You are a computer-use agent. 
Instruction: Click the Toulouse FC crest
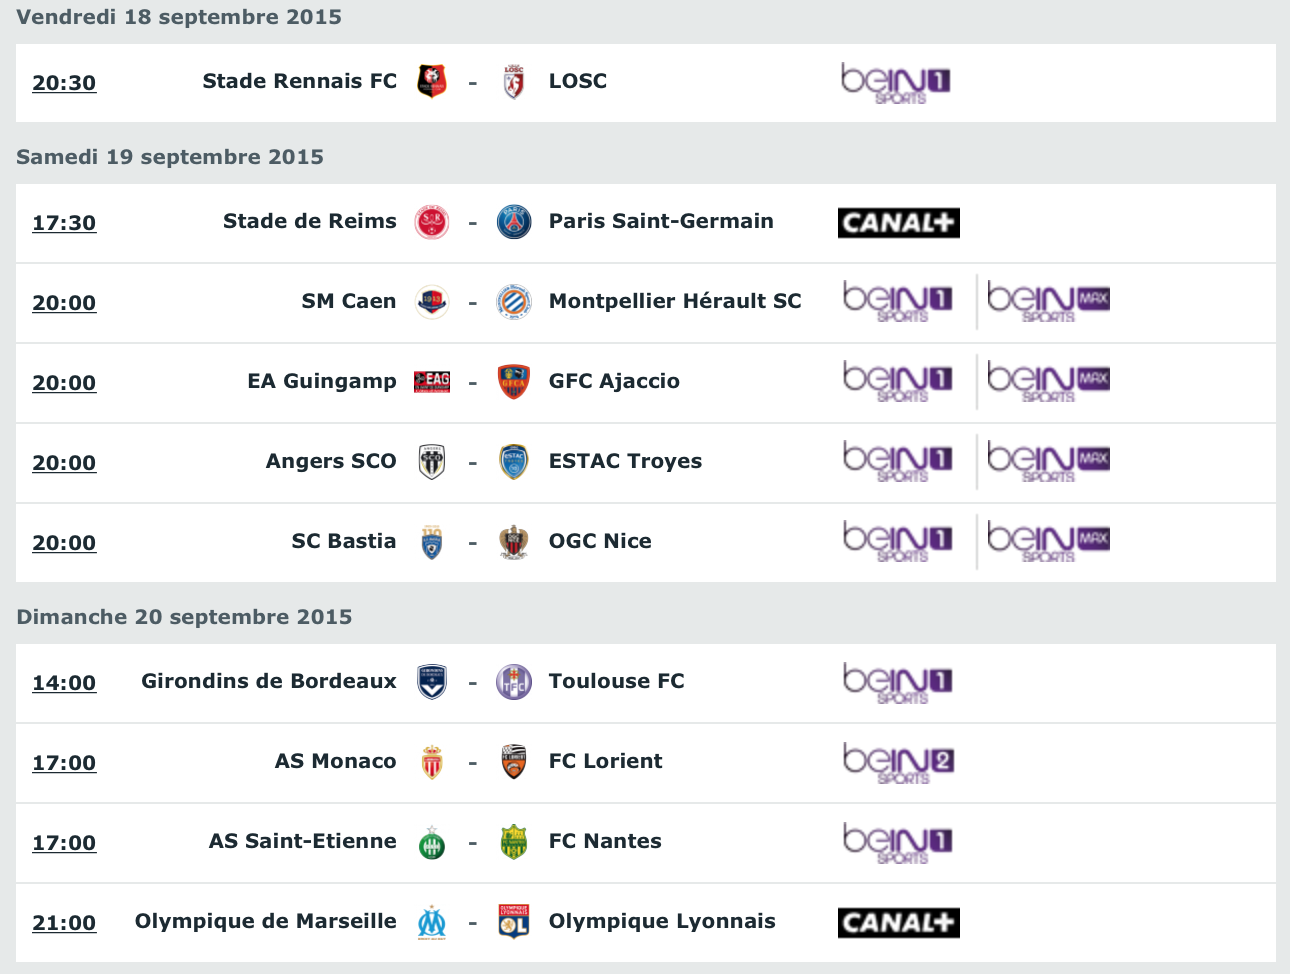tap(514, 681)
